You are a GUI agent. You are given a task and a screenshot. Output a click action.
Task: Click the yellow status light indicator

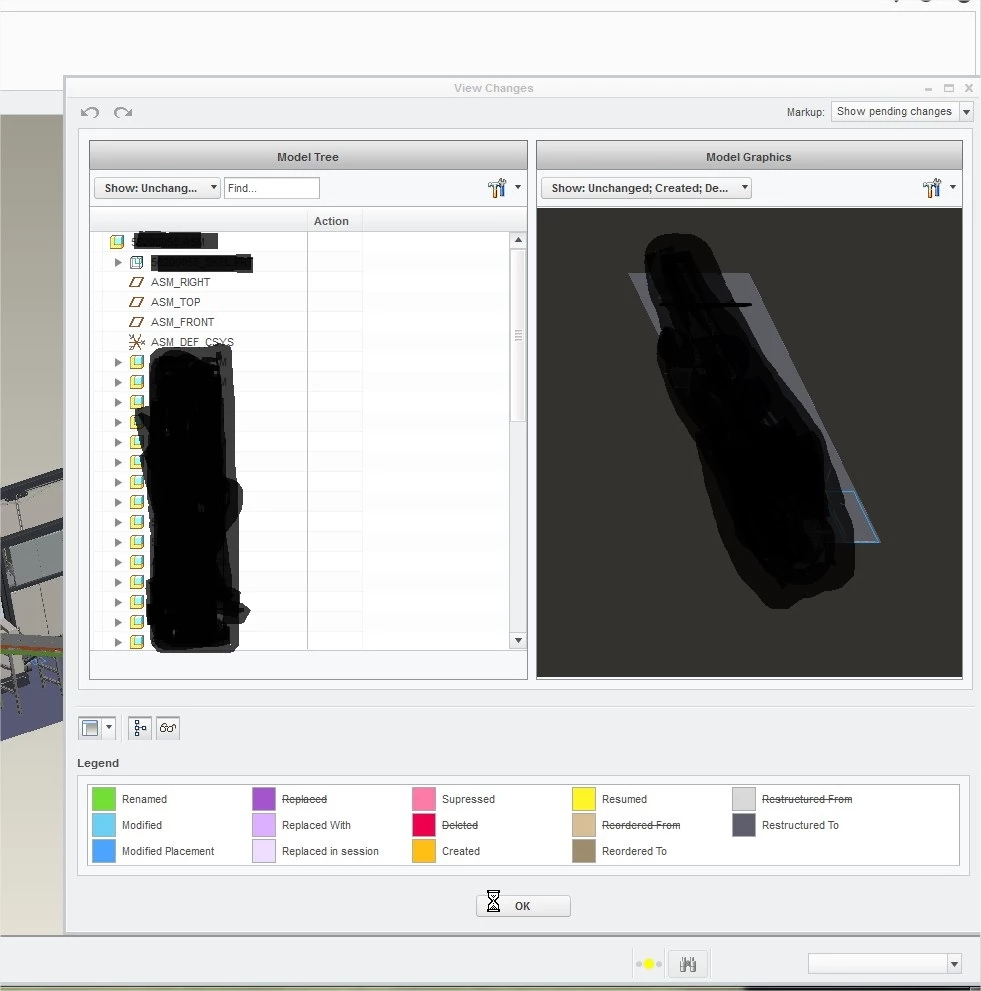pyautogui.click(x=649, y=964)
